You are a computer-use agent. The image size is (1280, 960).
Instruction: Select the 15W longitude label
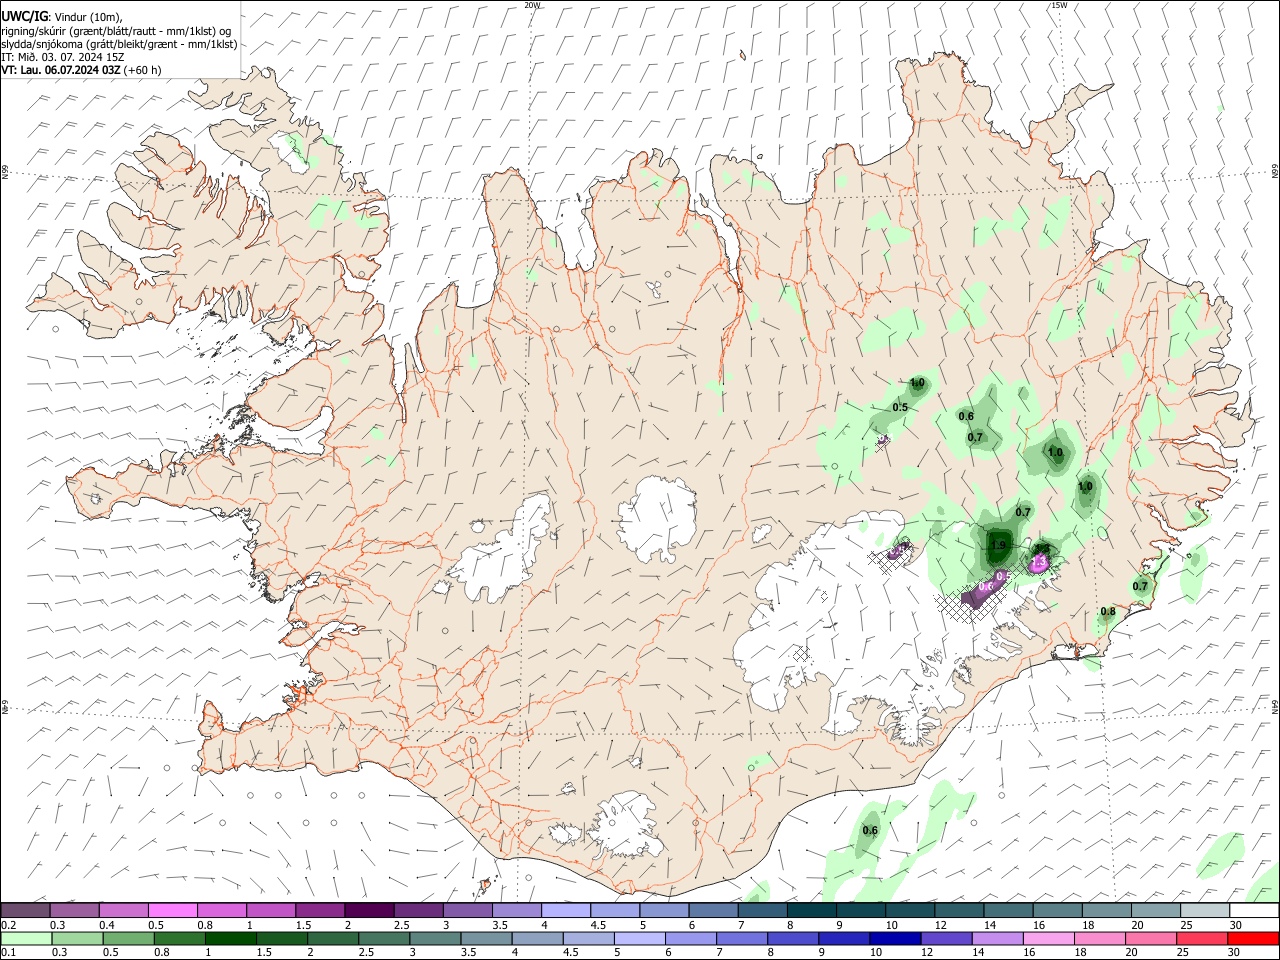1059,5
